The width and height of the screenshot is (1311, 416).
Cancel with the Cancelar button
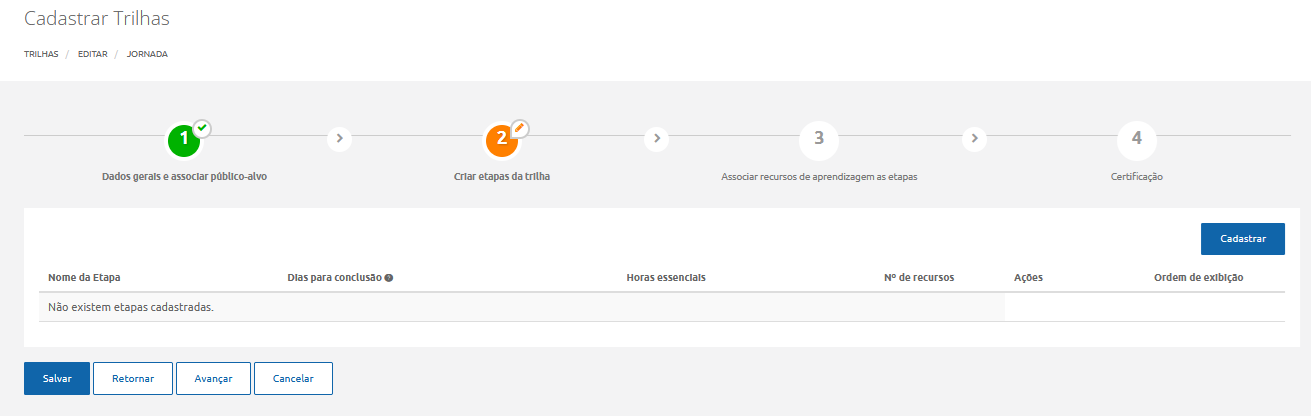click(293, 379)
